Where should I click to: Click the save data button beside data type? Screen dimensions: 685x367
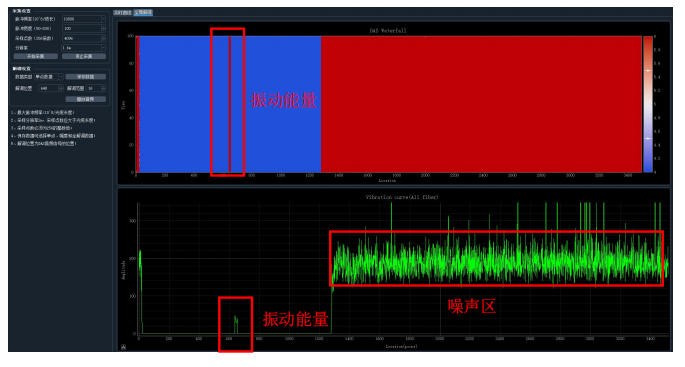(86, 77)
